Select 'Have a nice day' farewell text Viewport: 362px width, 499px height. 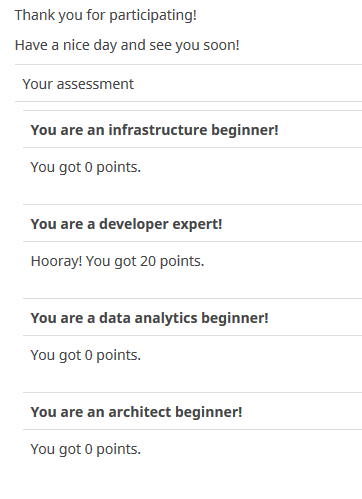[127, 45]
